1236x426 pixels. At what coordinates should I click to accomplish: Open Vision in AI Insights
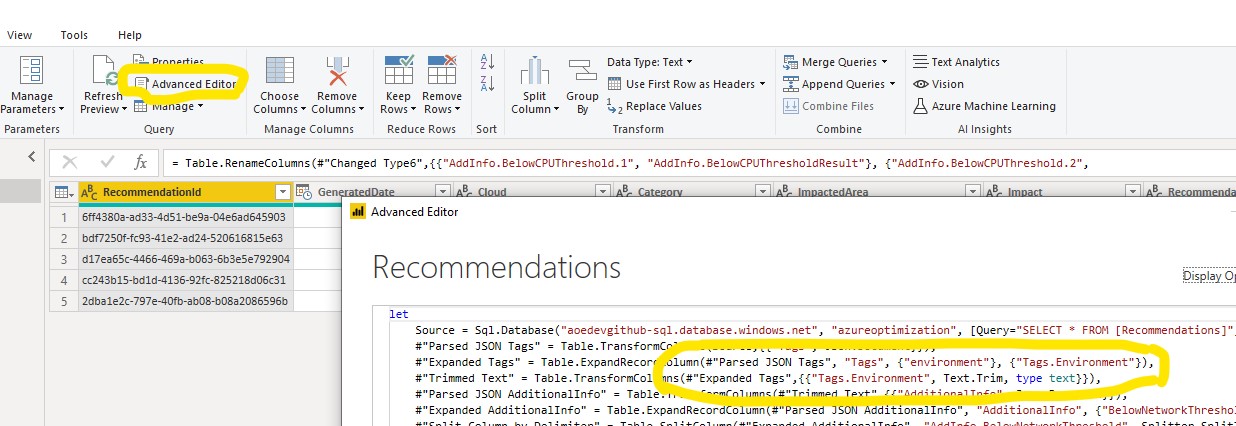[939, 84]
